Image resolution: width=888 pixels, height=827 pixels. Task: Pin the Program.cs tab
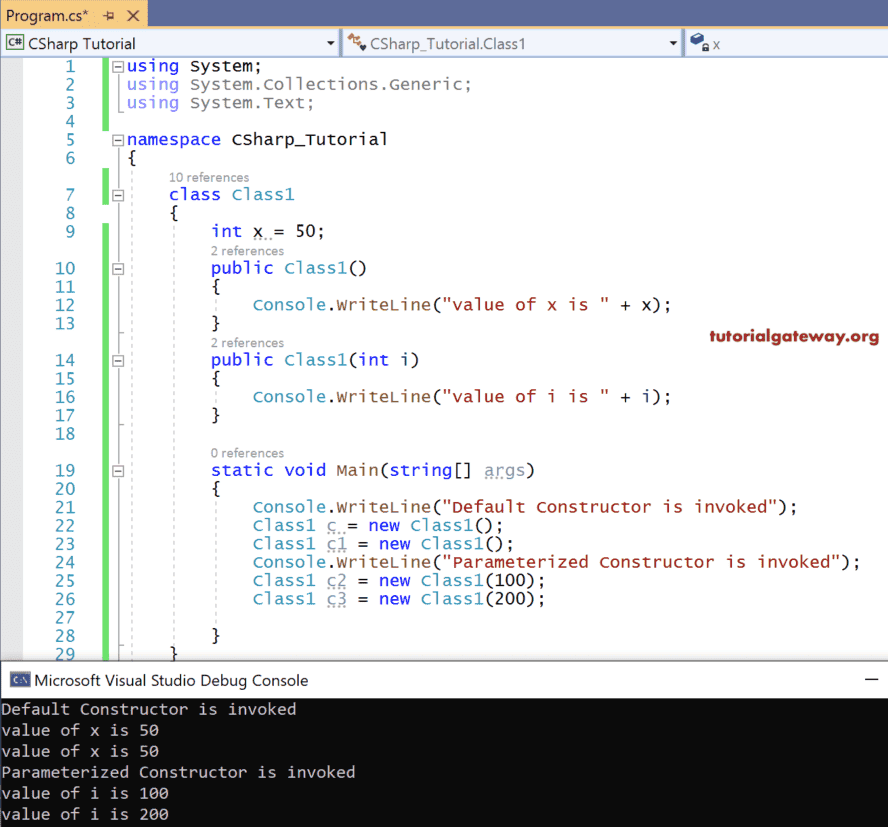point(109,15)
